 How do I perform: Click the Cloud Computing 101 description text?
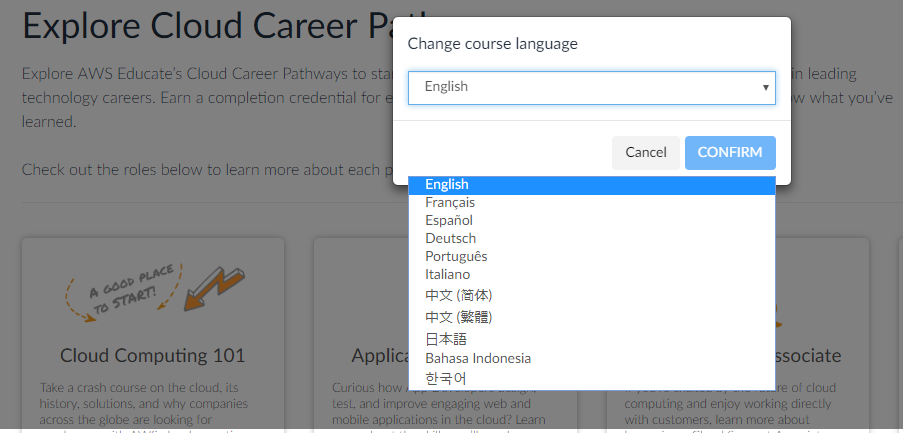pos(144,408)
